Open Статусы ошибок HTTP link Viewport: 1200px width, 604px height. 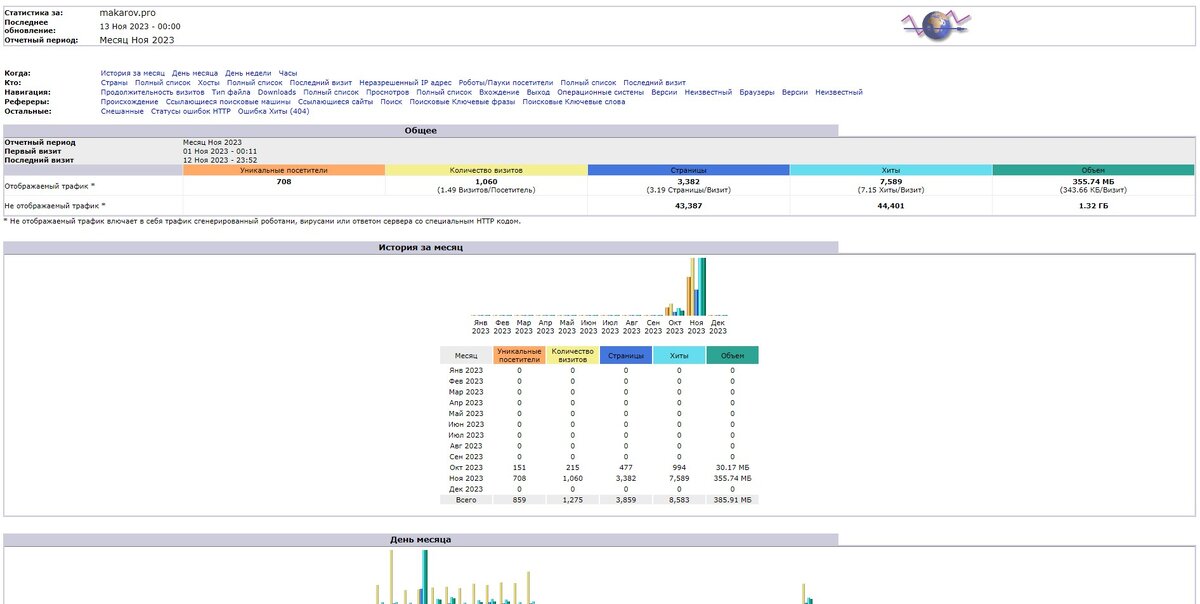coord(191,111)
